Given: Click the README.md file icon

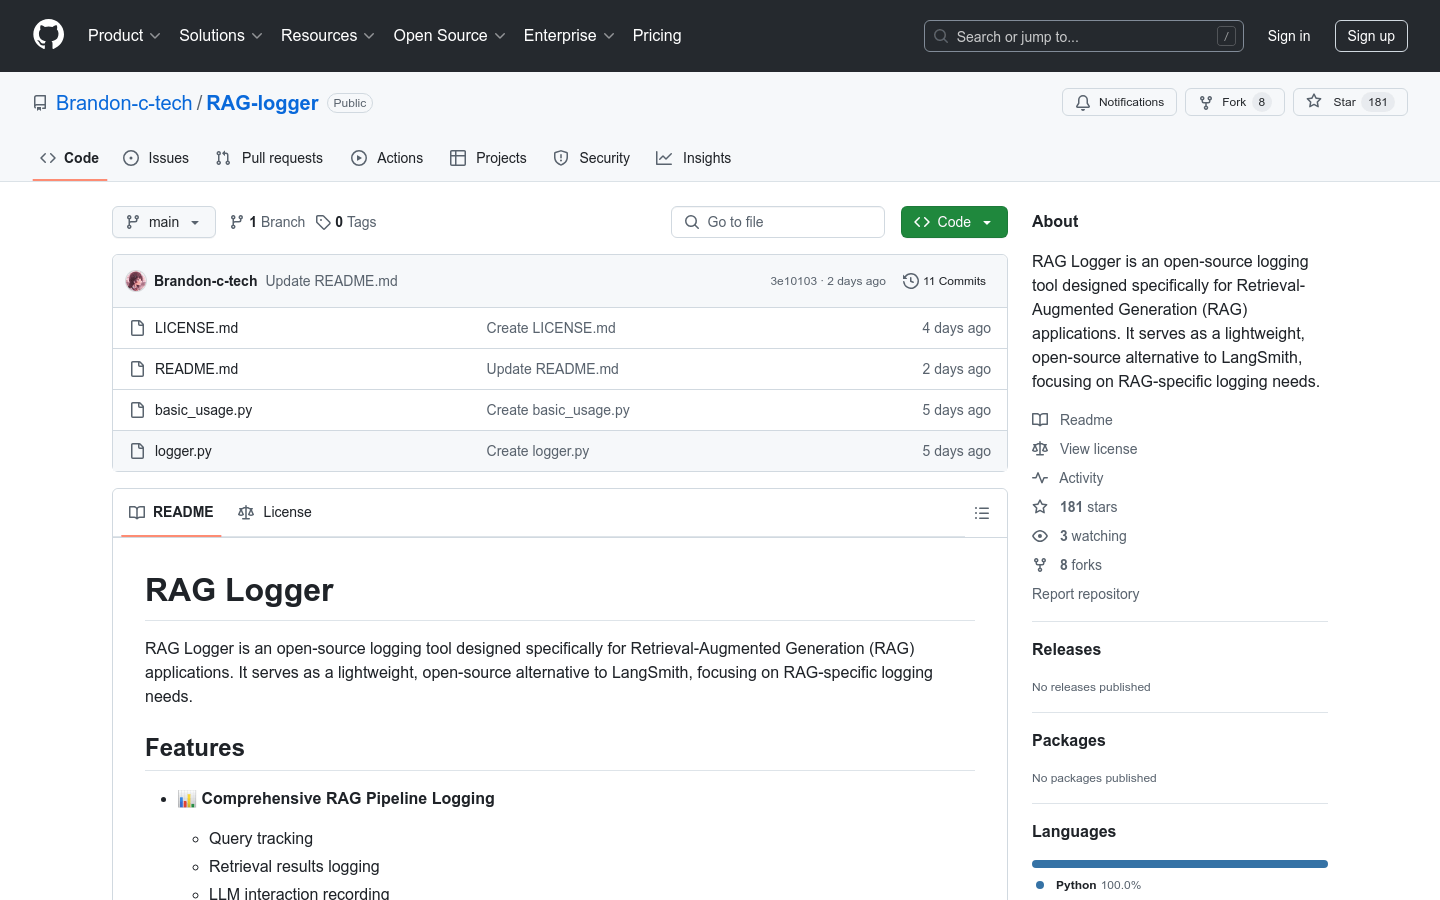Looking at the screenshot, I should click(138, 369).
